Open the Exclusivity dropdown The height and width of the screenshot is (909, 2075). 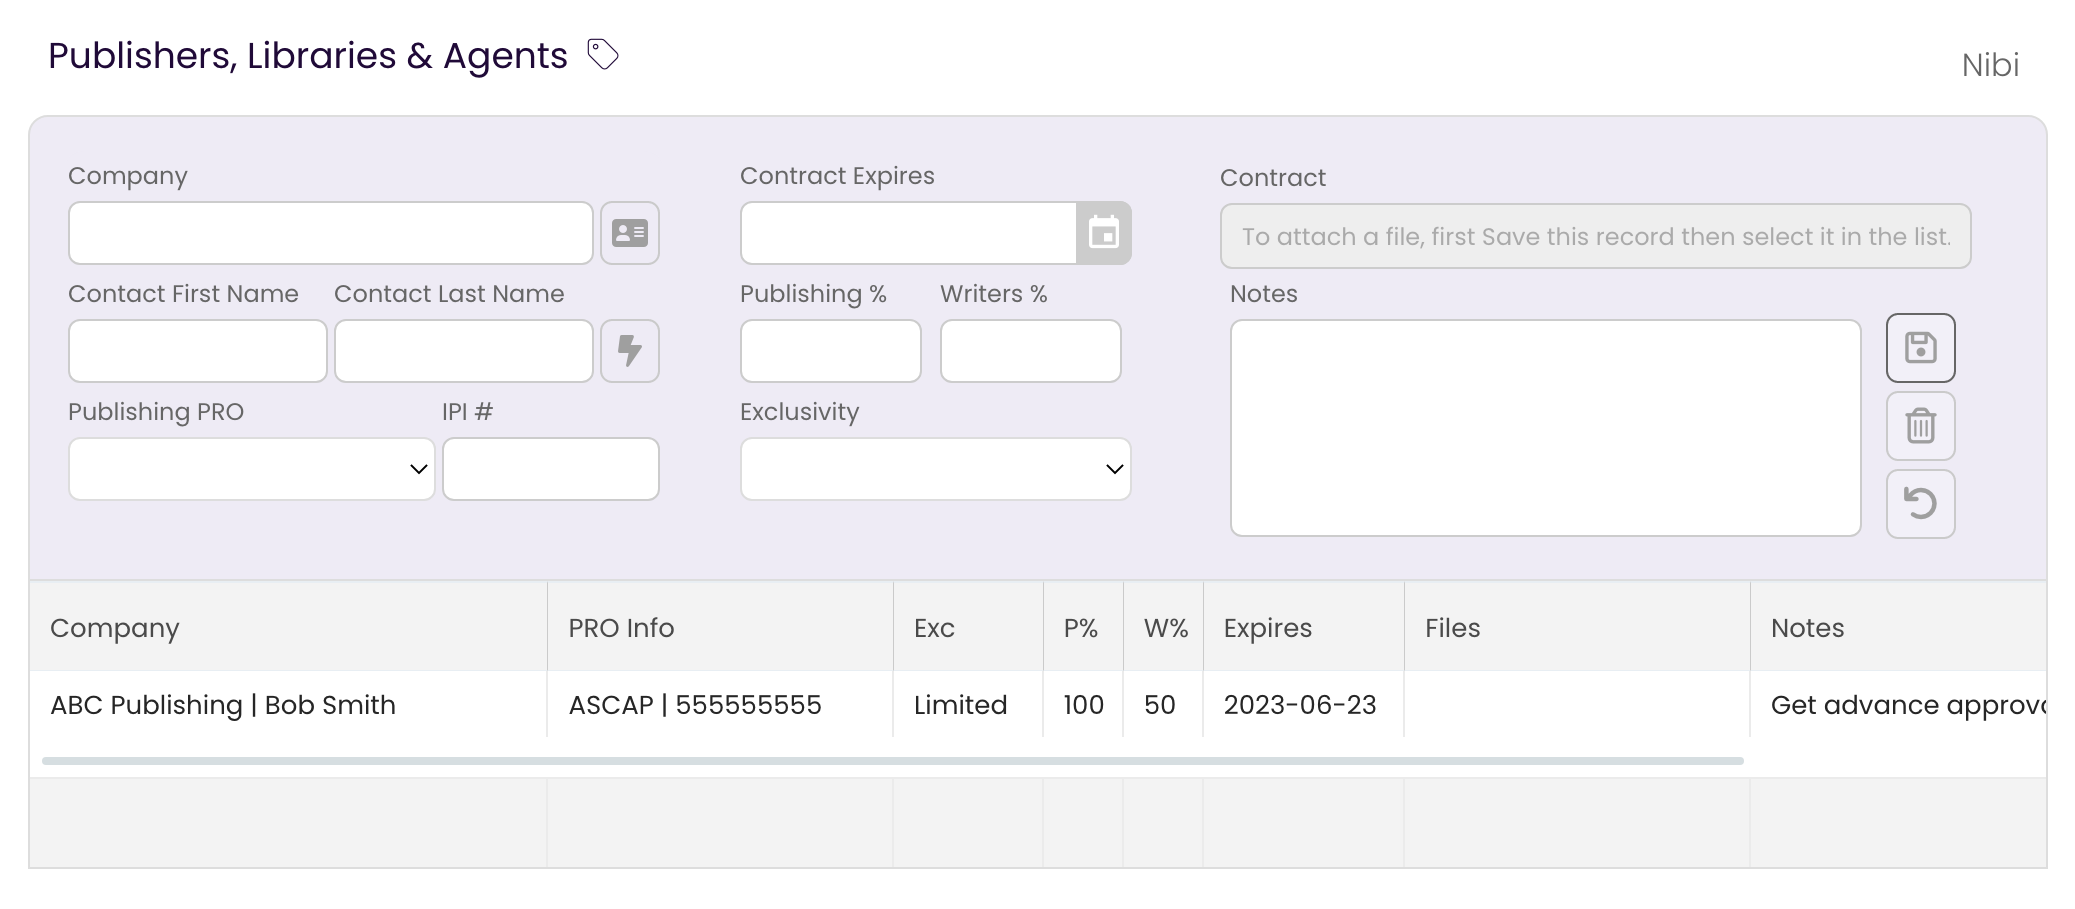pyautogui.click(x=936, y=469)
